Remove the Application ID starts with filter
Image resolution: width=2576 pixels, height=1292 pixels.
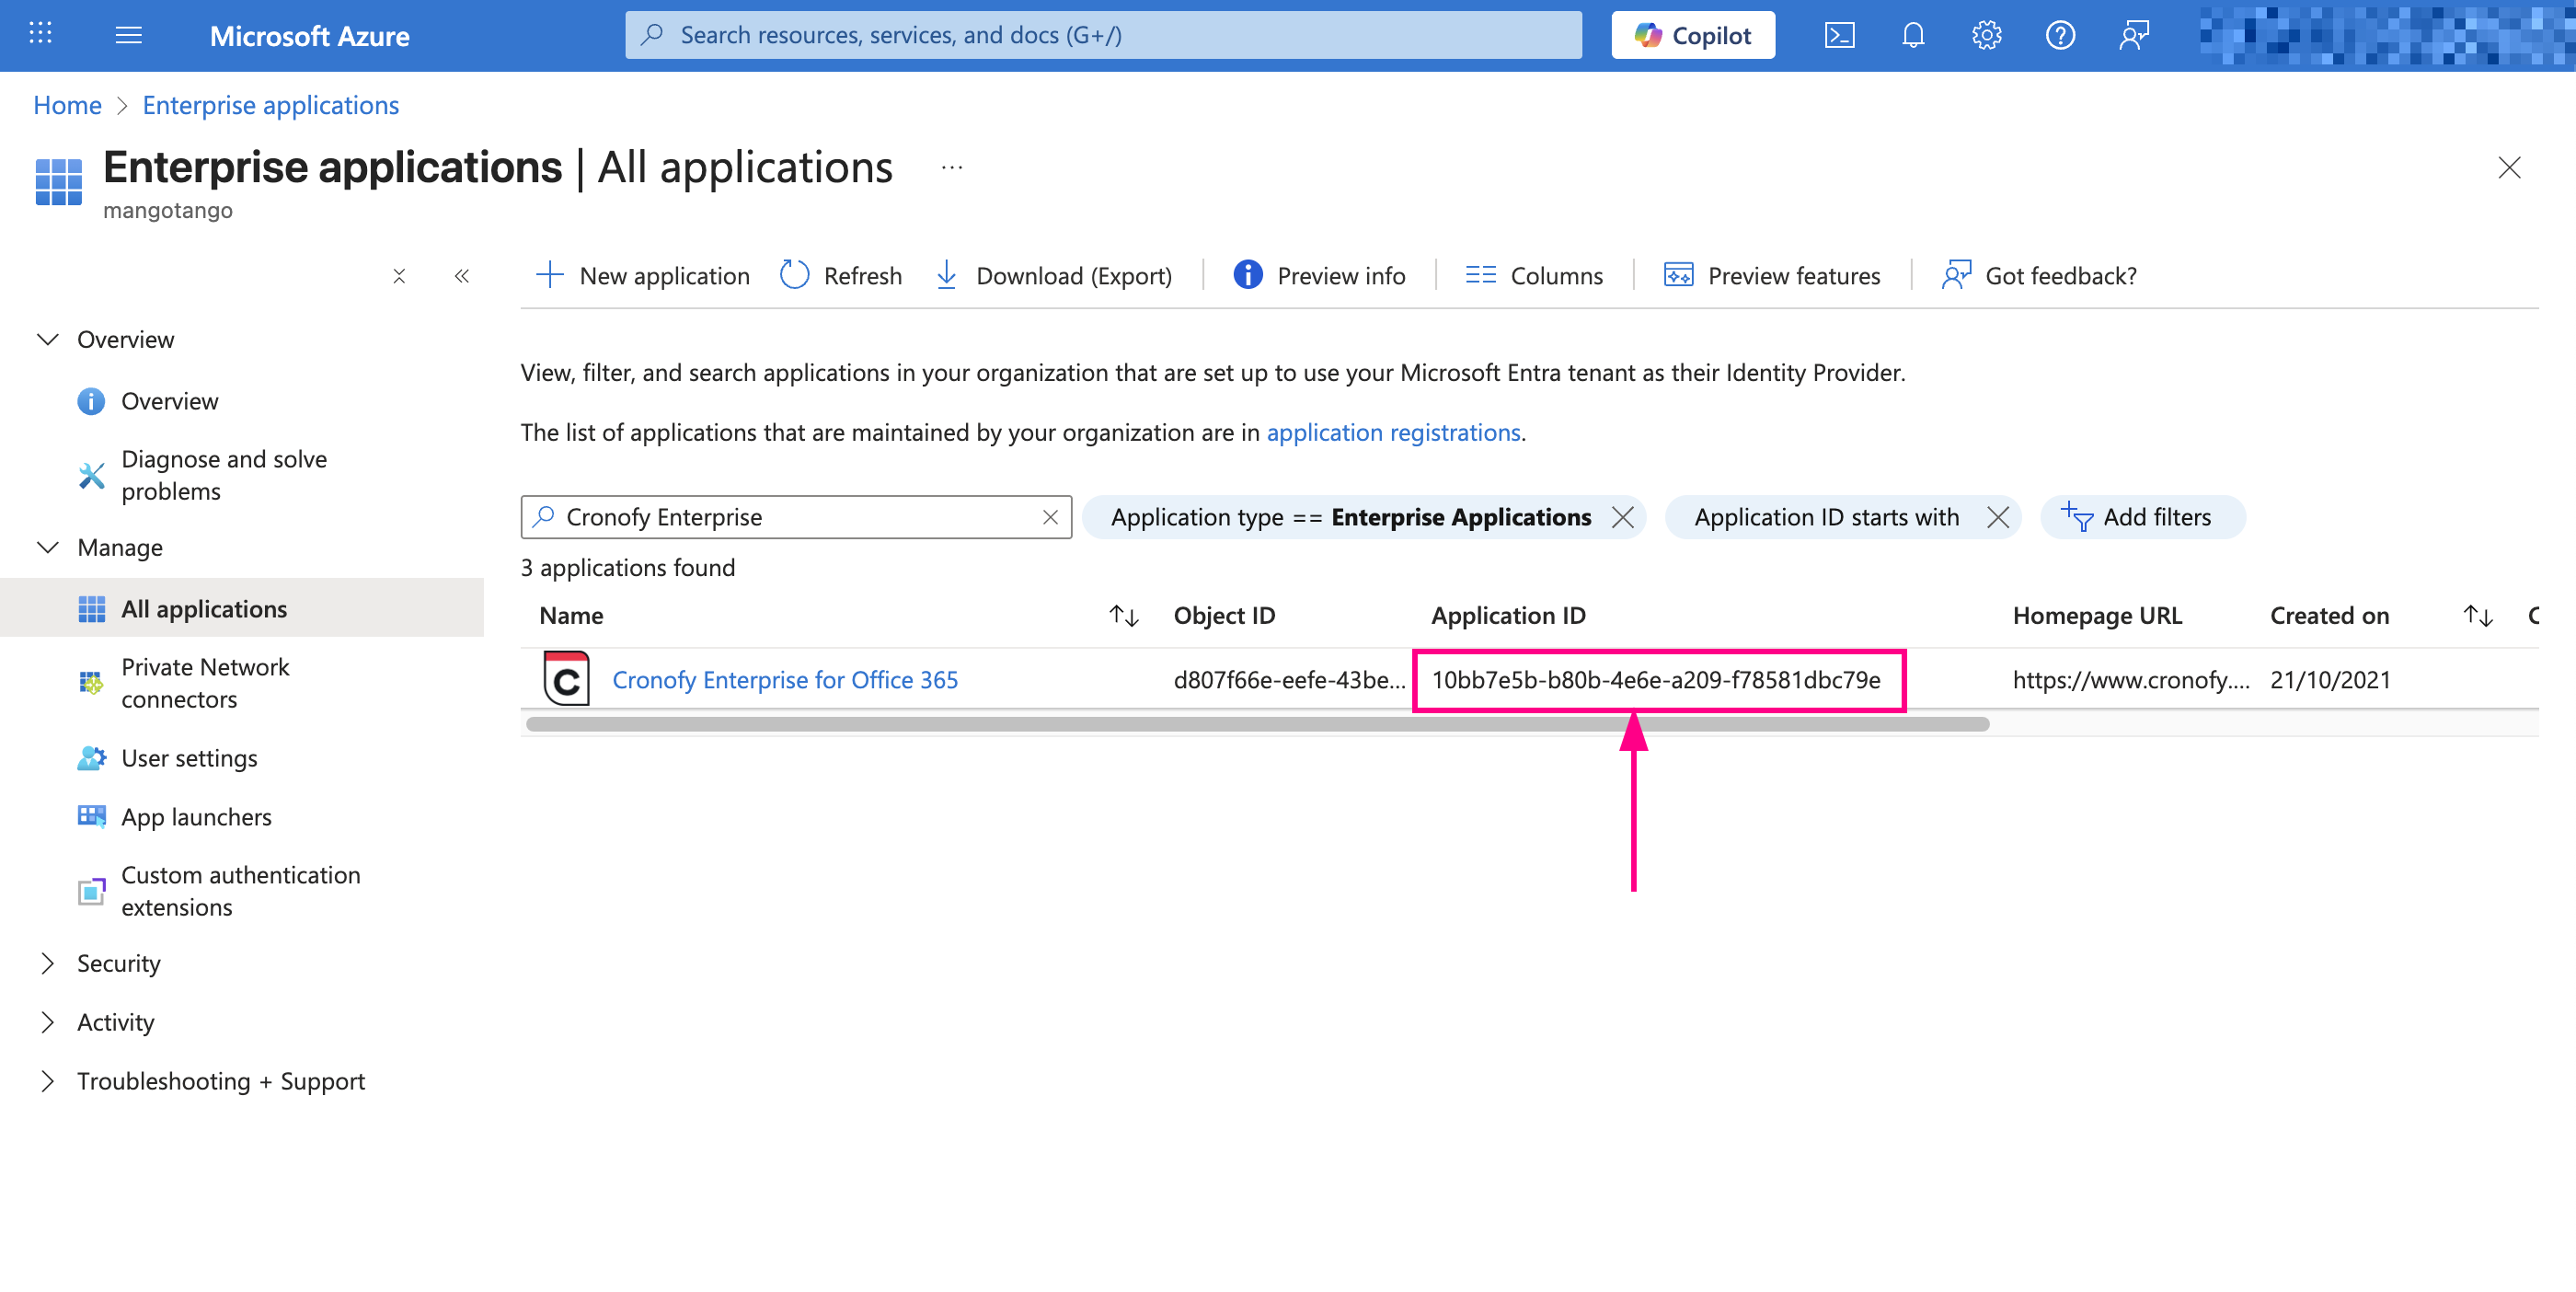pyautogui.click(x=1998, y=517)
